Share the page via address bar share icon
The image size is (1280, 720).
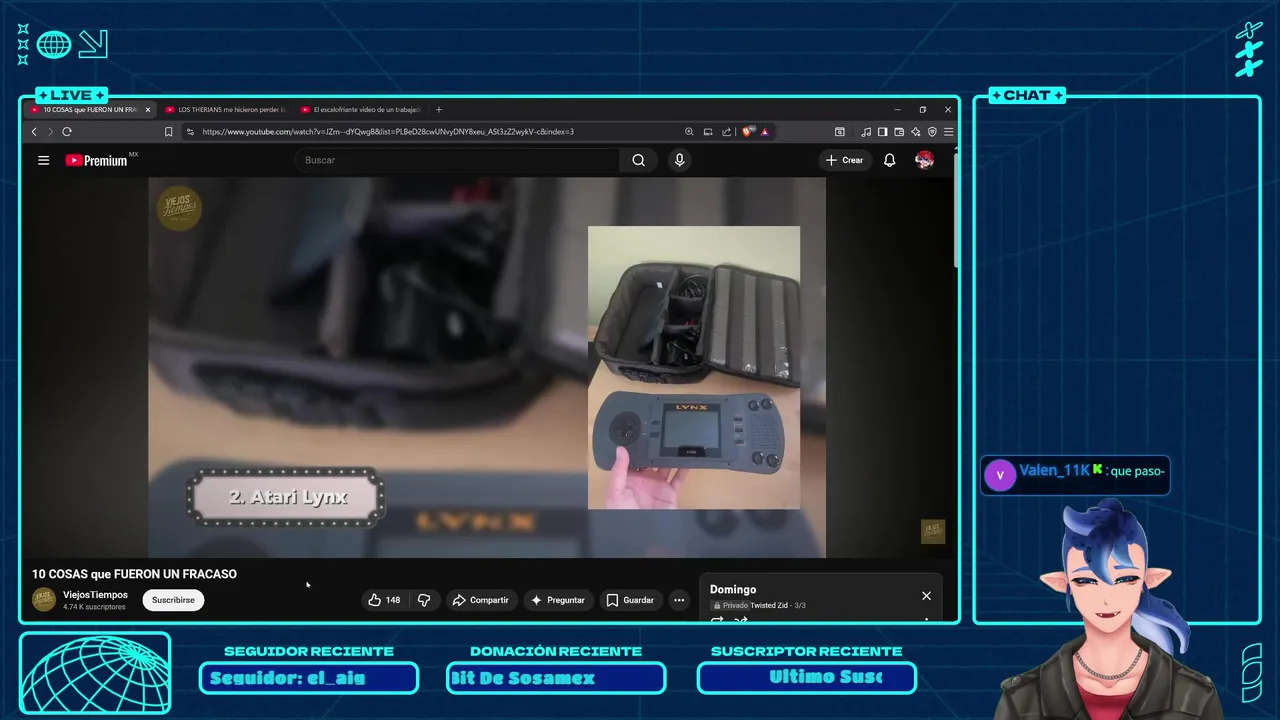pyautogui.click(x=726, y=132)
